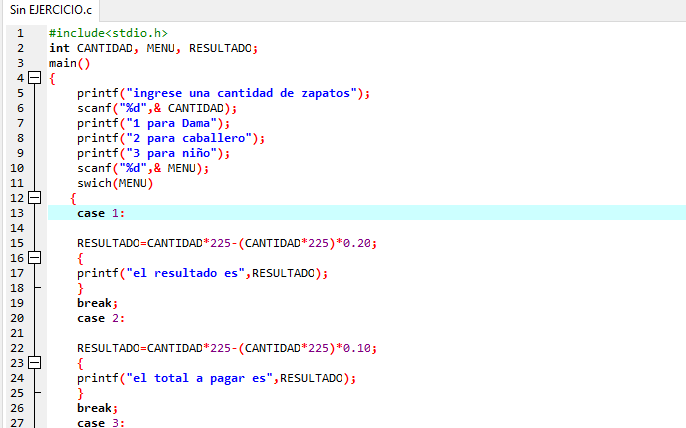This screenshot has height=428, width=686.
Task: Collapse the fold marker on line 4
Action: pos(35,78)
